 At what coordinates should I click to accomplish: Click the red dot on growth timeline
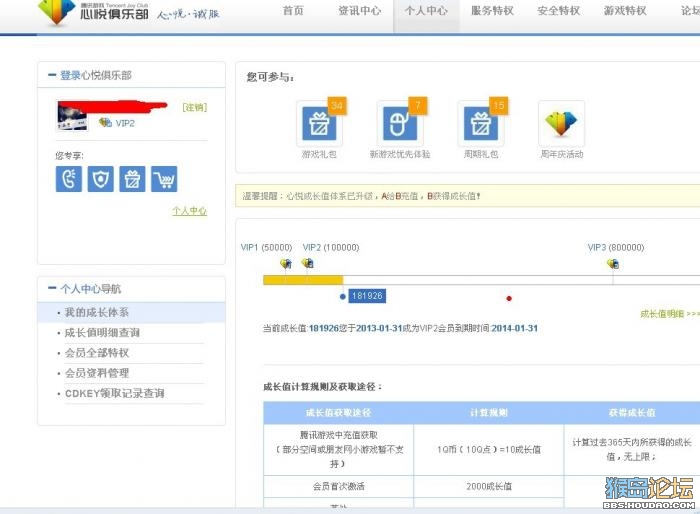[x=509, y=298]
